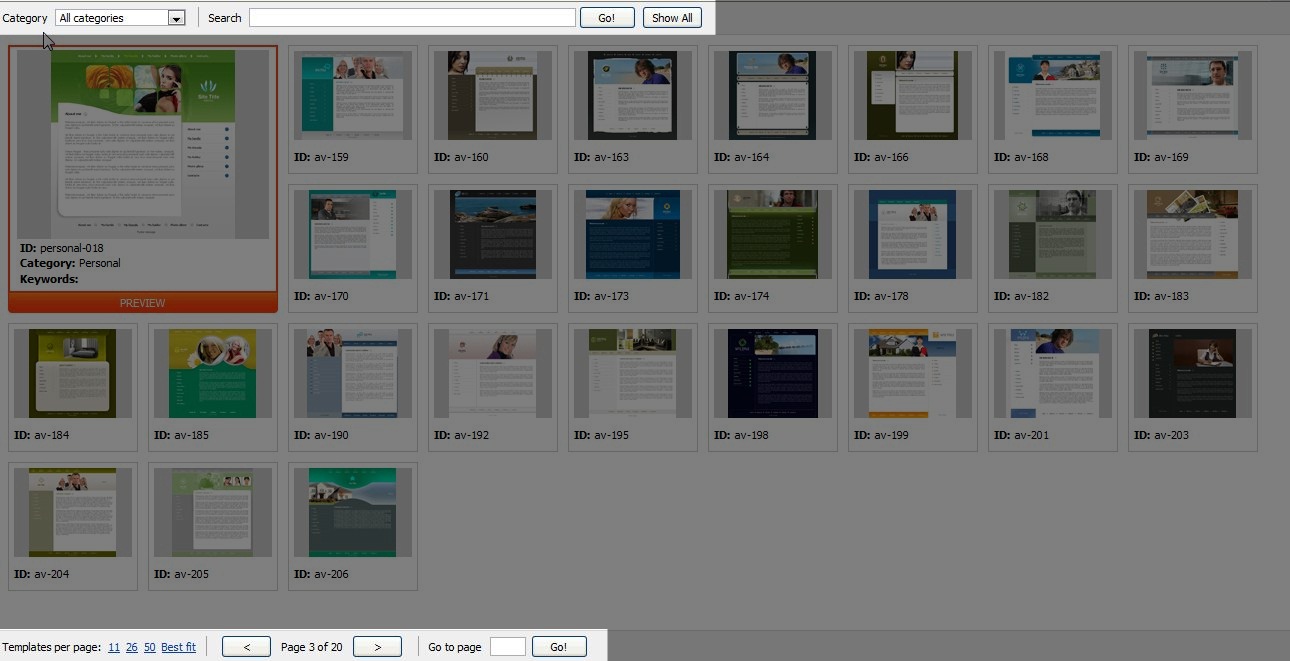Select template thumbnail av-185
1290x661 pixels.
click(x=212, y=373)
